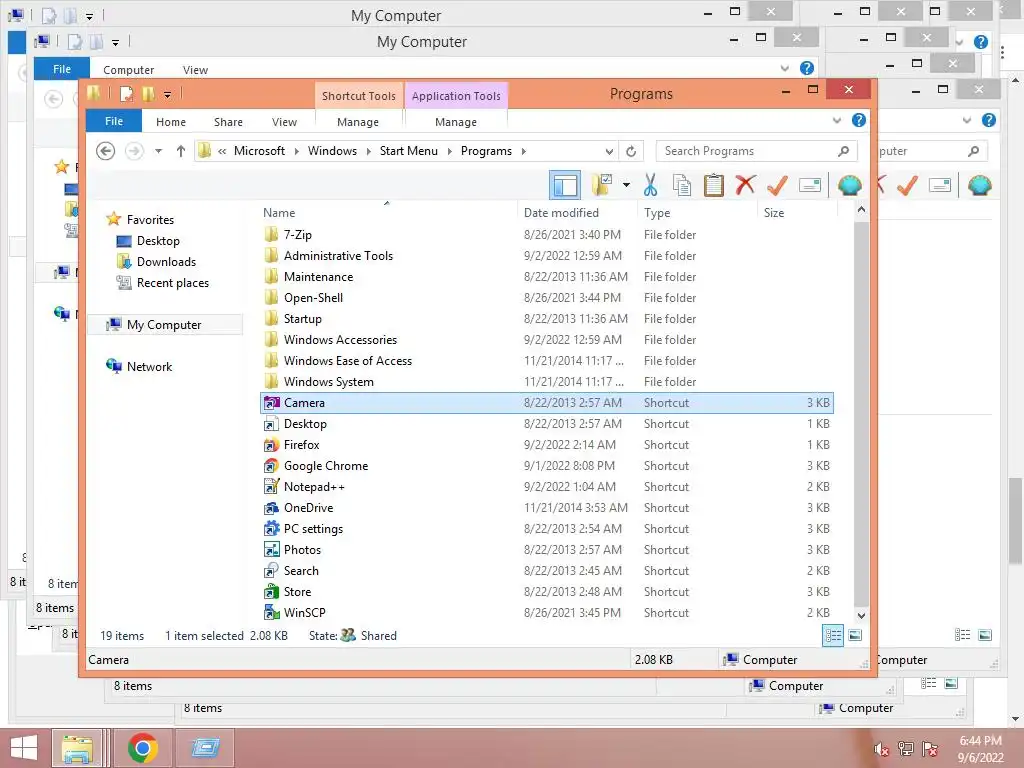Click the Forward navigation arrow
The image size is (1024, 768).
(135, 151)
